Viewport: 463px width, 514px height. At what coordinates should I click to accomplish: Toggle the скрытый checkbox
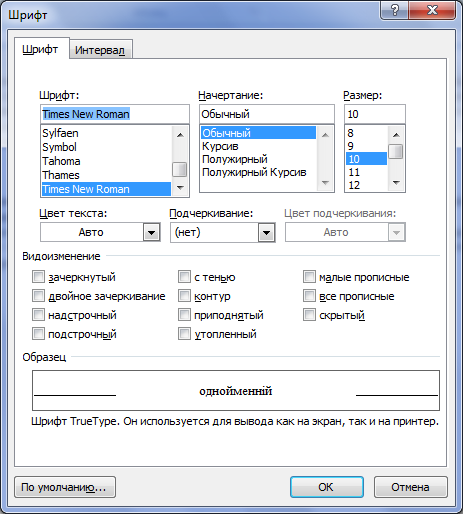tap(309, 315)
